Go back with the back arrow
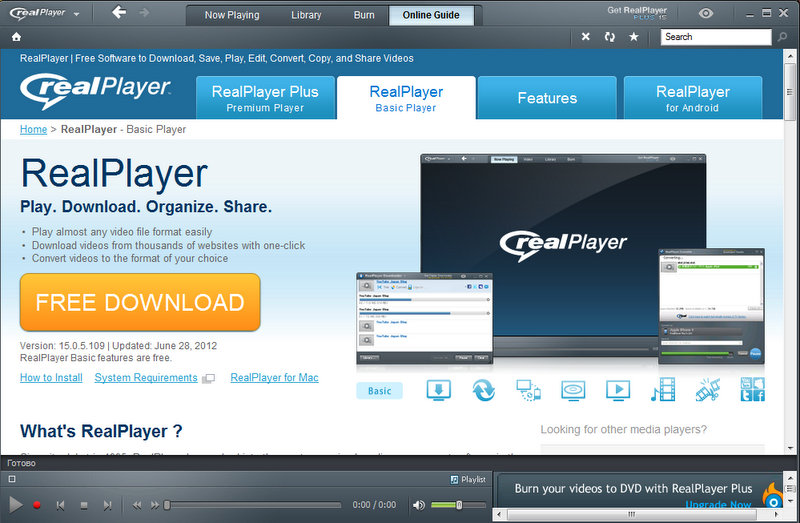 pyautogui.click(x=119, y=12)
